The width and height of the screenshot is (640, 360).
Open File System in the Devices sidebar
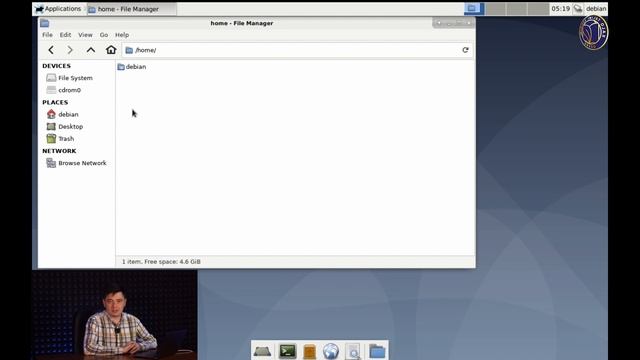coord(69,78)
